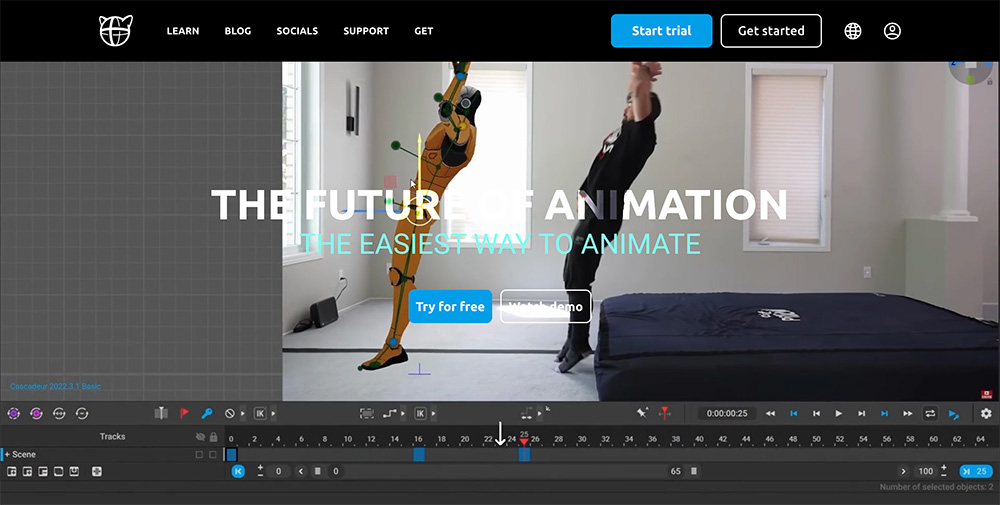Image resolution: width=1000 pixels, height=505 pixels.
Task: Open timeline settings gear icon
Action: (986, 413)
